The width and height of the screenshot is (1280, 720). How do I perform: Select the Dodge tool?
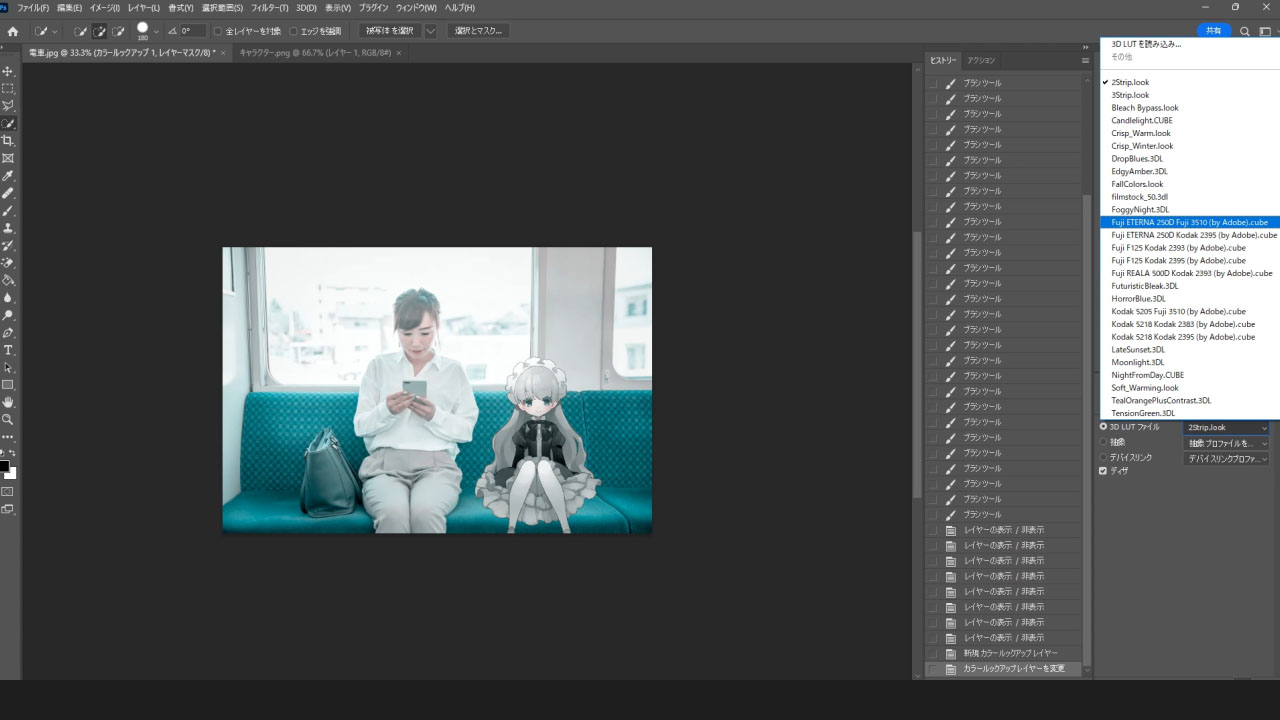pyautogui.click(x=8, y=315)
